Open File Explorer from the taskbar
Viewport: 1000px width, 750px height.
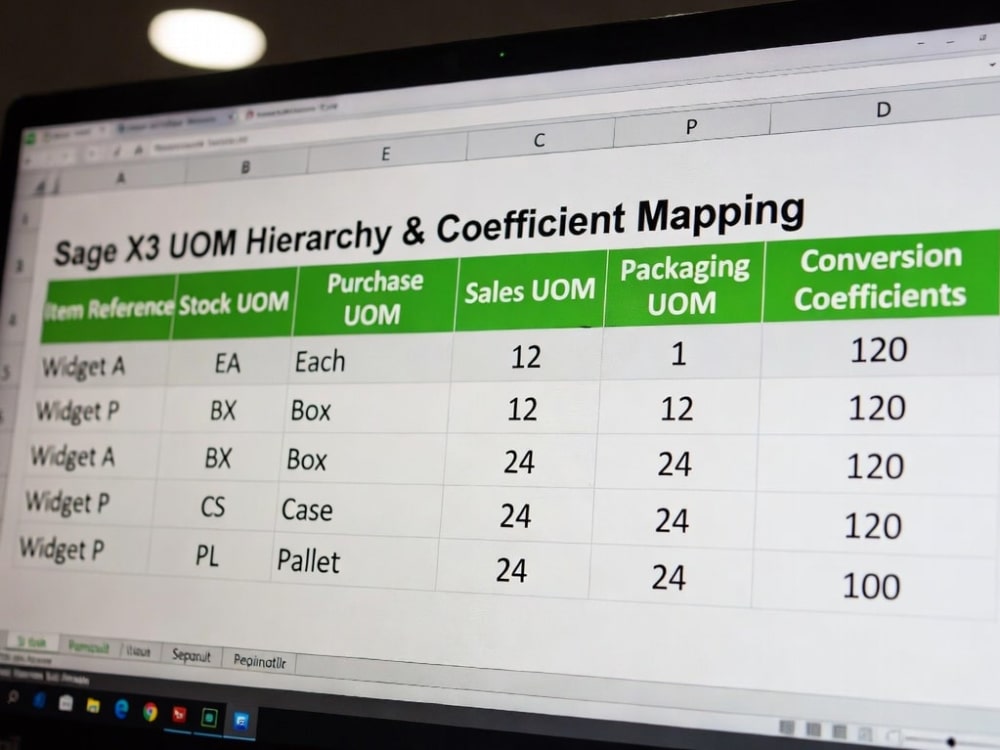[93, 705]
